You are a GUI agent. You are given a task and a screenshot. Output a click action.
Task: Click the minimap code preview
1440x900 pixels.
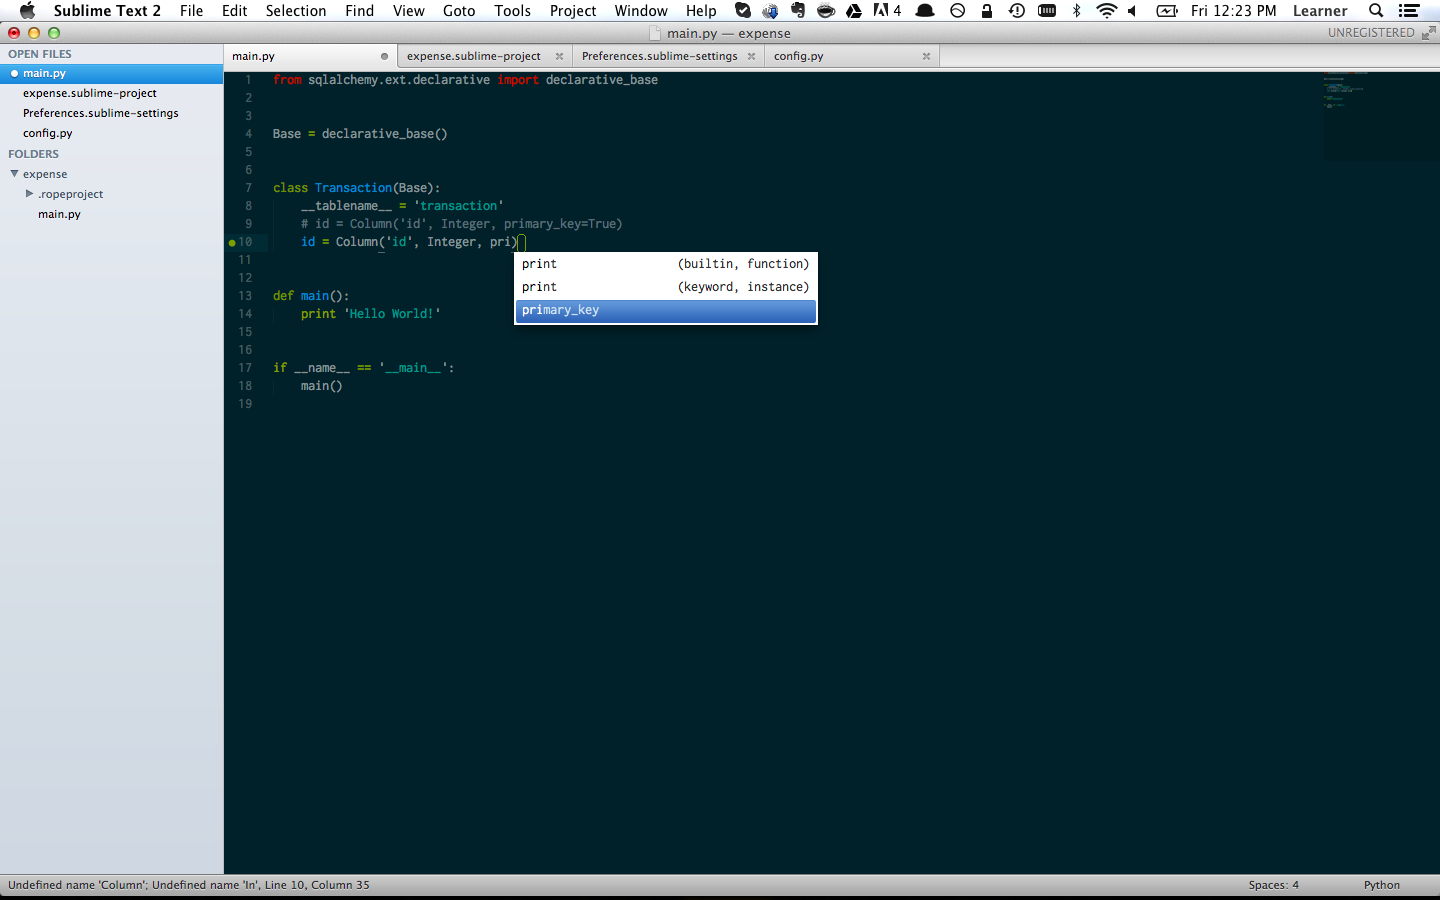coord(1381,115)
